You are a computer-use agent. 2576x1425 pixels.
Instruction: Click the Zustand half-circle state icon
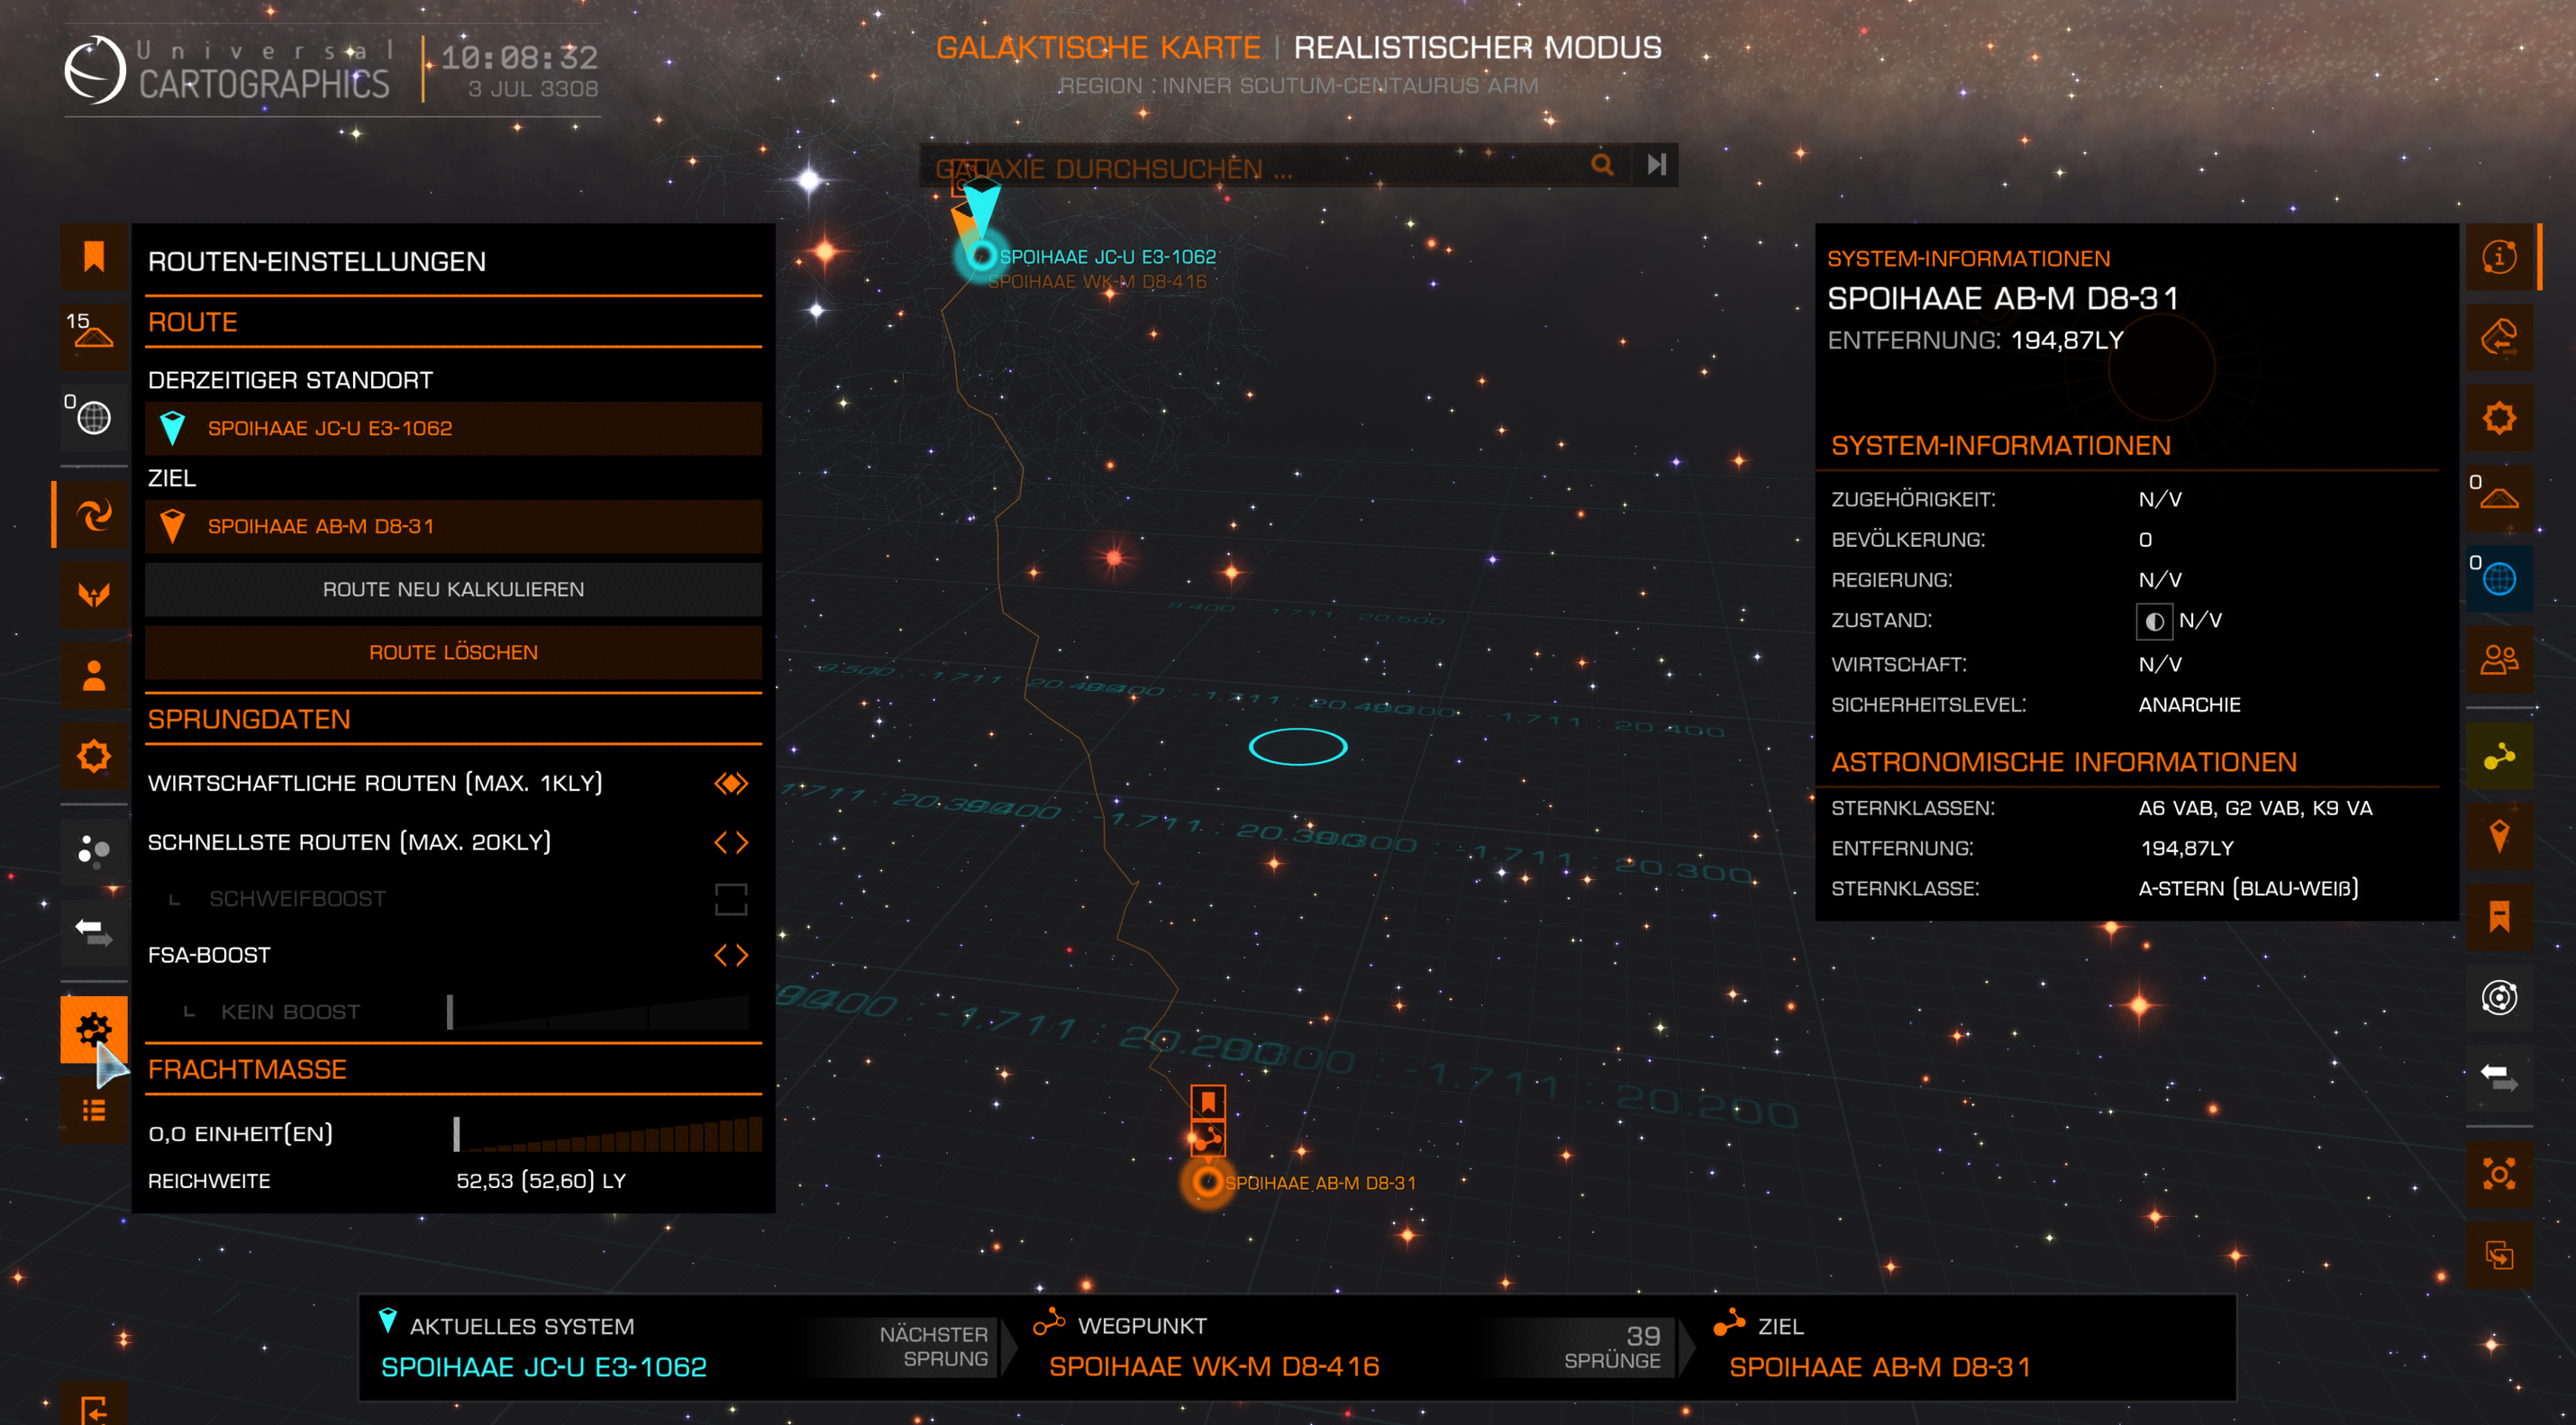tap(2153, 621)
